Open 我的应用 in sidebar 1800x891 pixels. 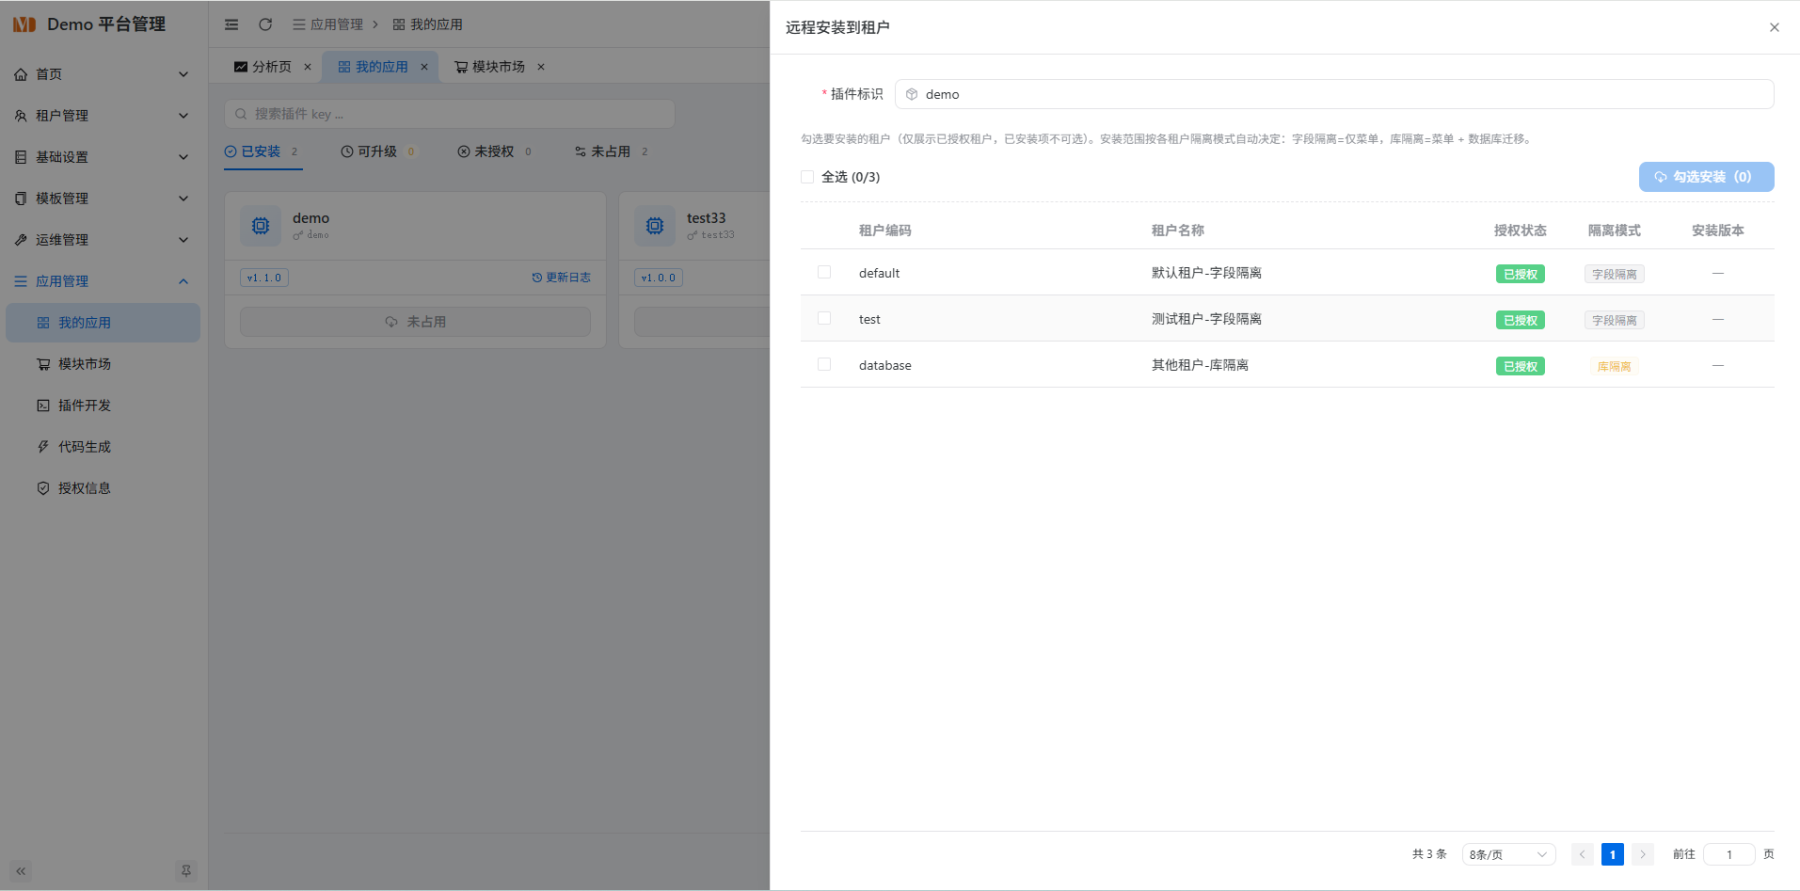coord(103,323)
